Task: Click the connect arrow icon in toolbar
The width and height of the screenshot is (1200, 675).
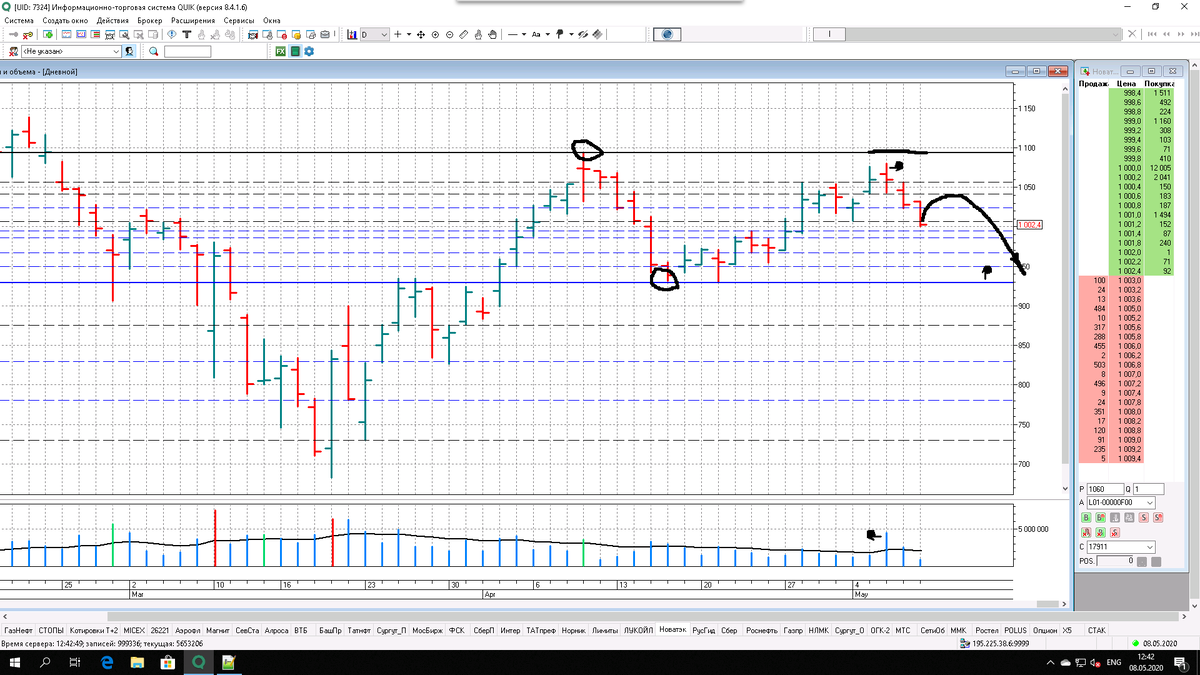Action: tap(14, 34)
